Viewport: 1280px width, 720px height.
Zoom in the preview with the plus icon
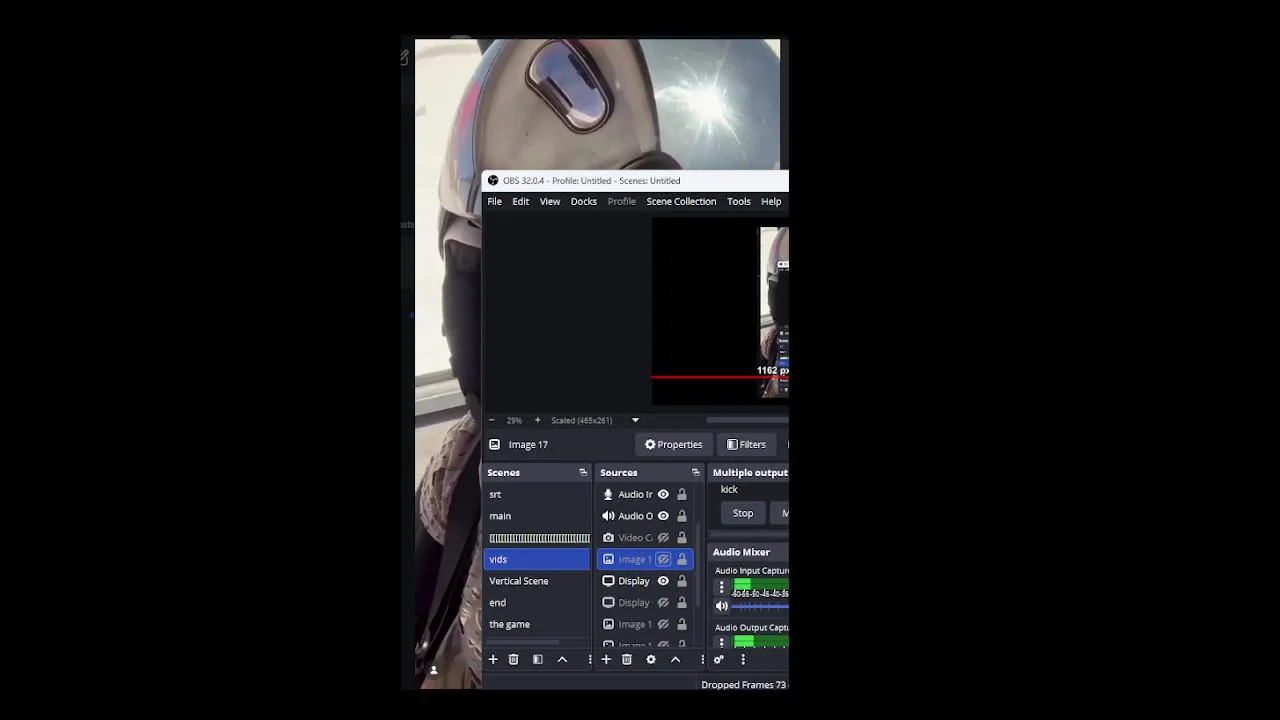537,420
